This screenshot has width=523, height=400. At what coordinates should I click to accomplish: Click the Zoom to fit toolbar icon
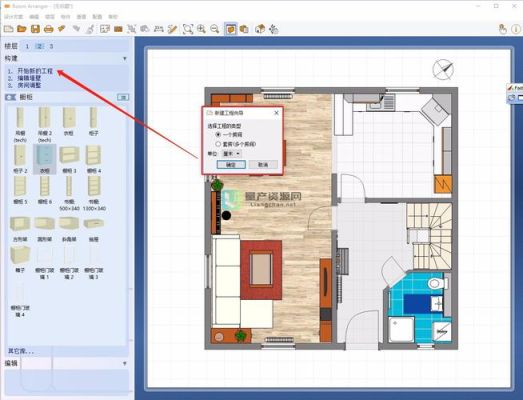188,29
